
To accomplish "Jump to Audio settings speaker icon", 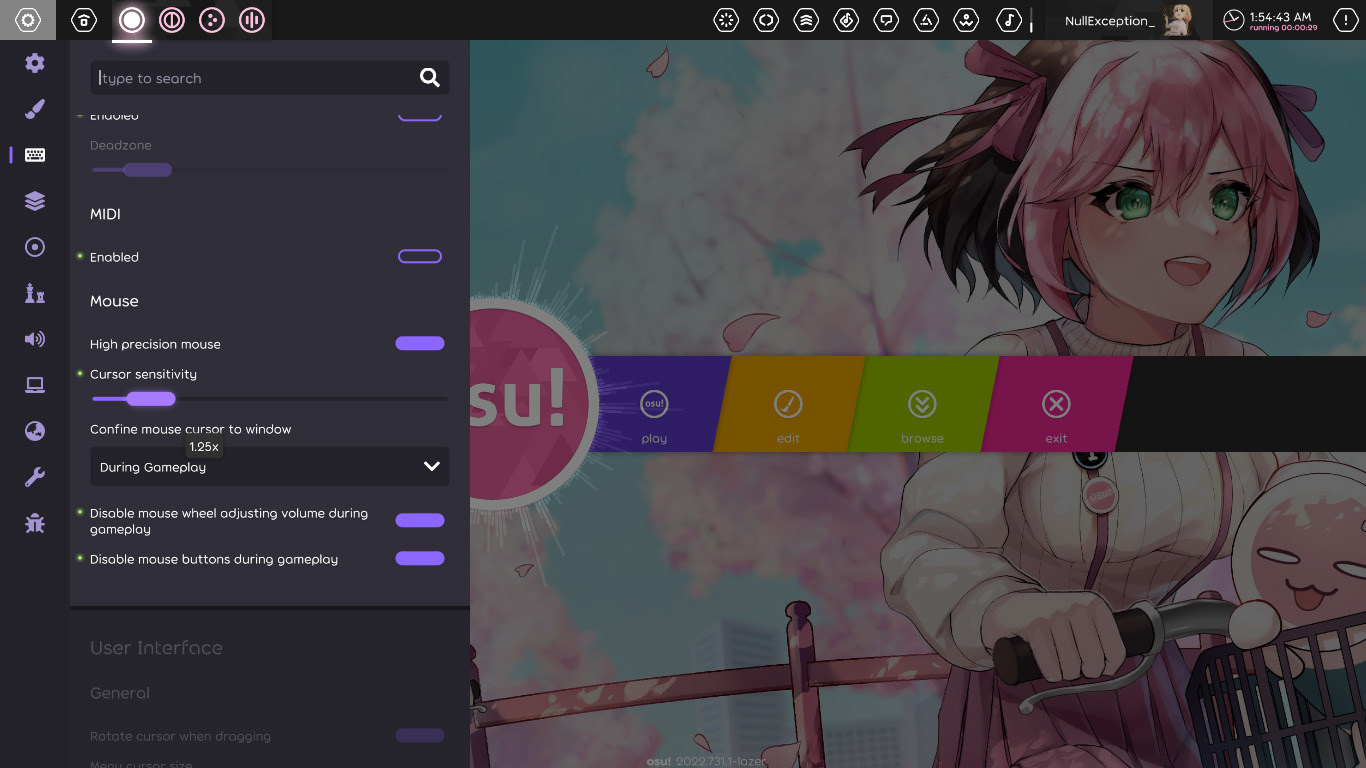I will coord(35,339).
